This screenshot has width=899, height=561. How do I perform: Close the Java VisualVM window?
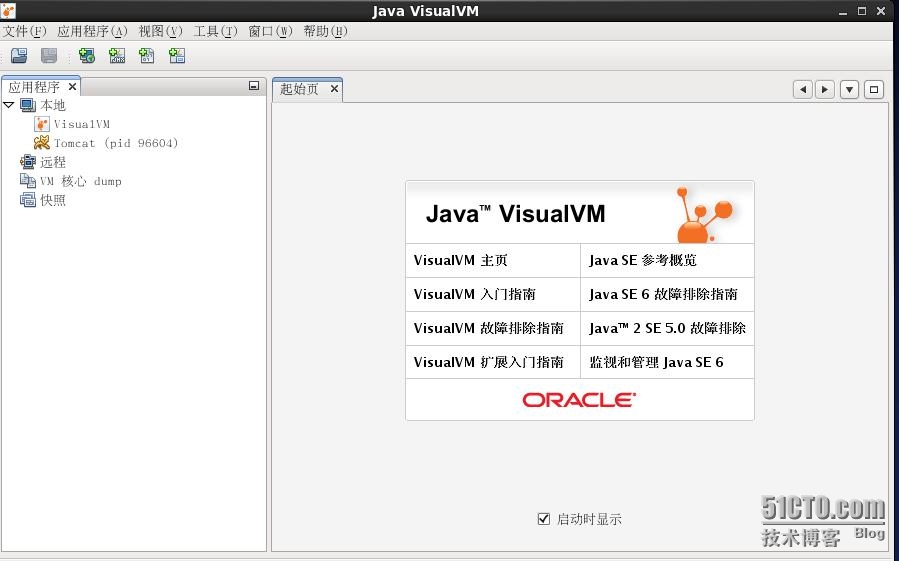pyautogui.click(x=881, y=11)
